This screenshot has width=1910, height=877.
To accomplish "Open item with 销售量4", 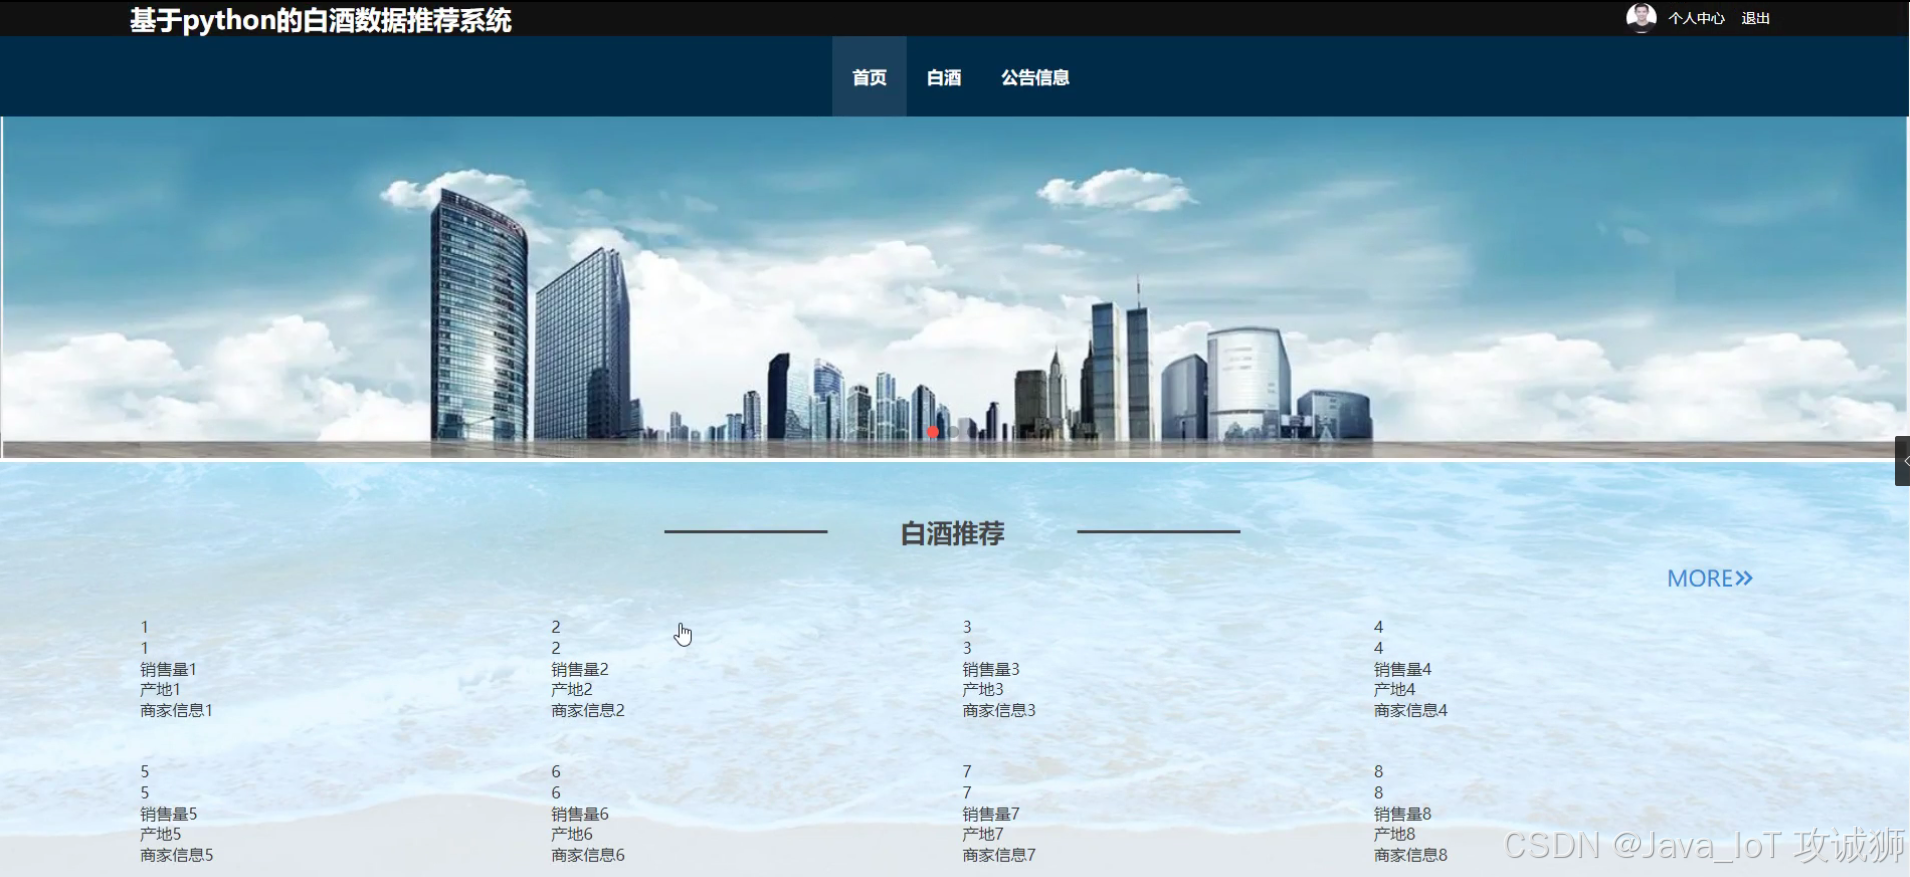I will click(x=1402, y=669).
